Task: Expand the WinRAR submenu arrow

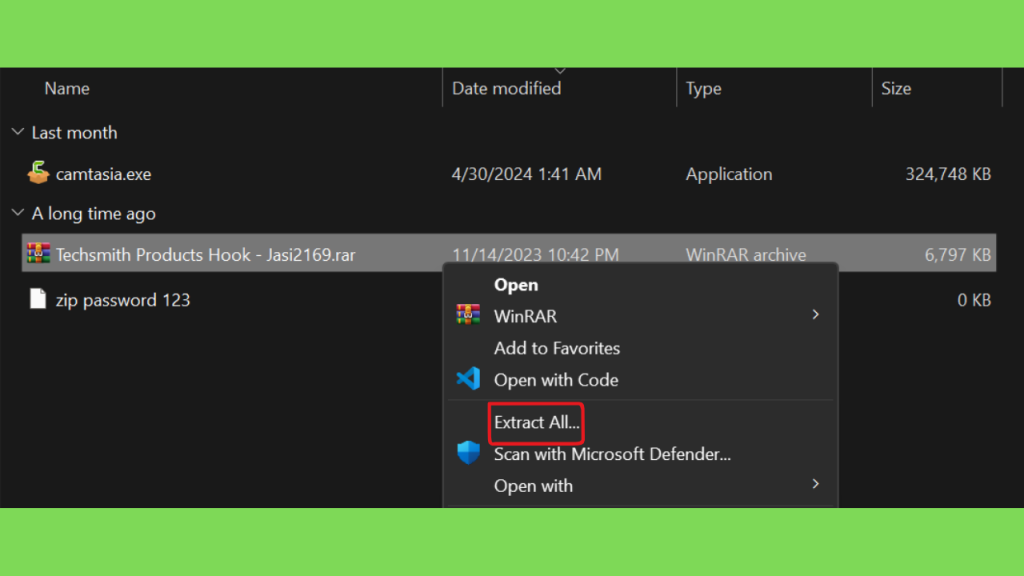Action: pyautogui.click(x=815, y=315)
